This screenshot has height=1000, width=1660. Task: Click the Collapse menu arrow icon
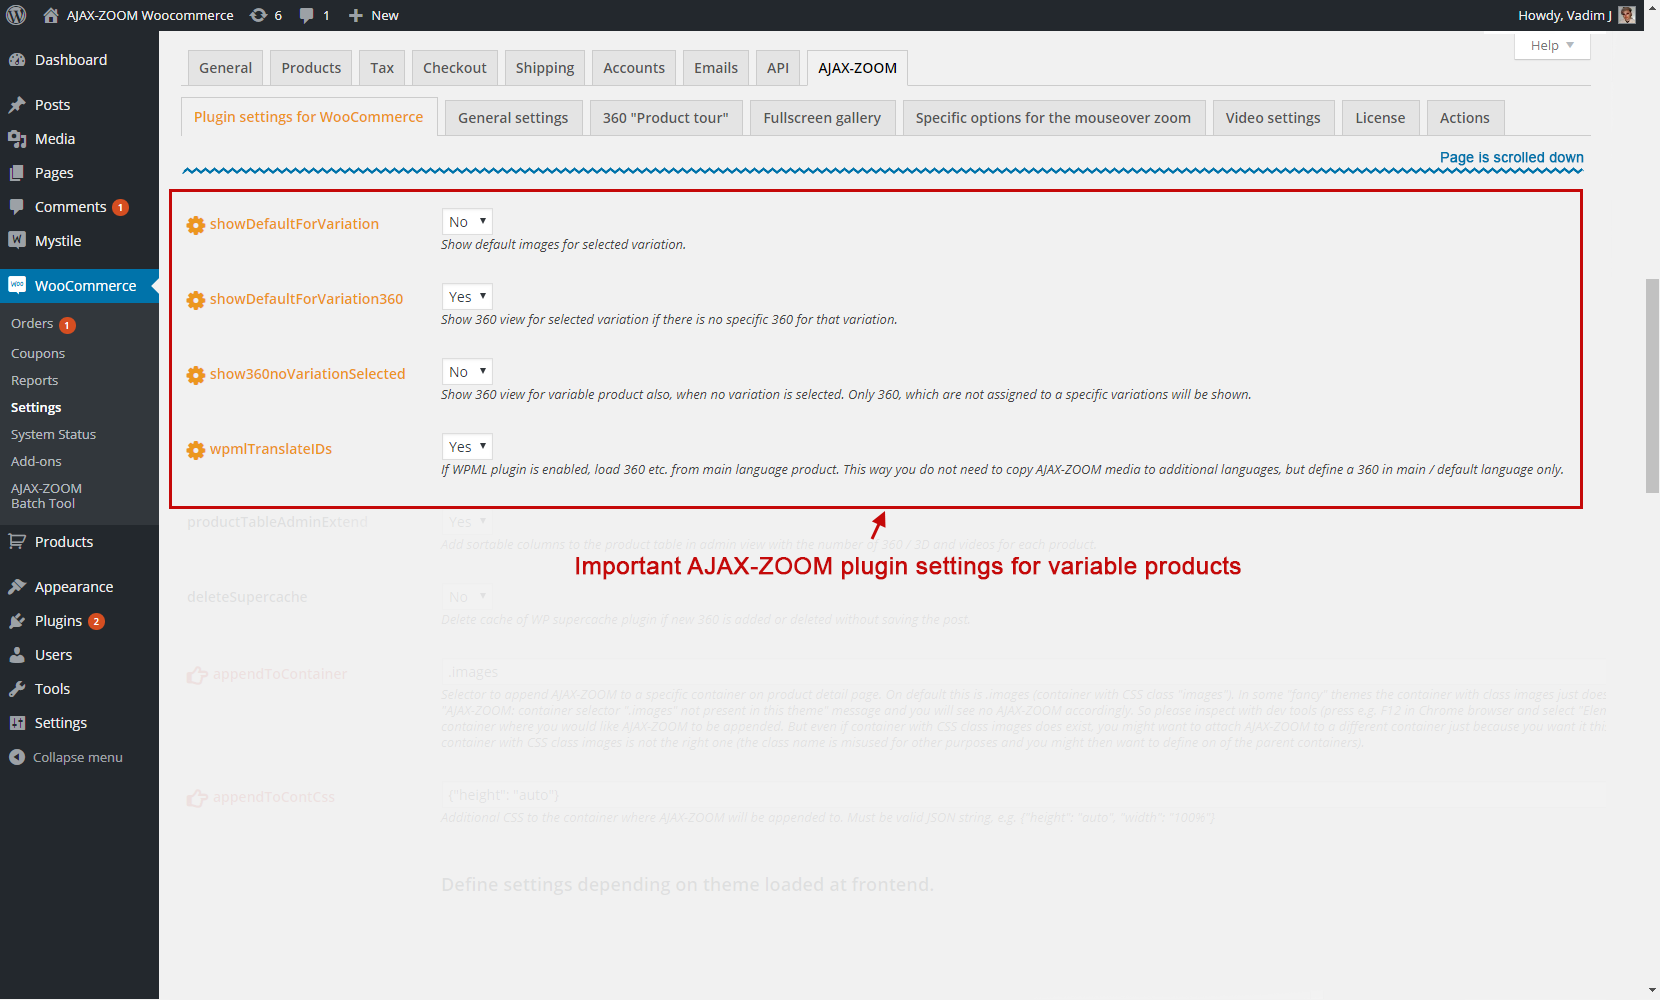pos(17,757)
